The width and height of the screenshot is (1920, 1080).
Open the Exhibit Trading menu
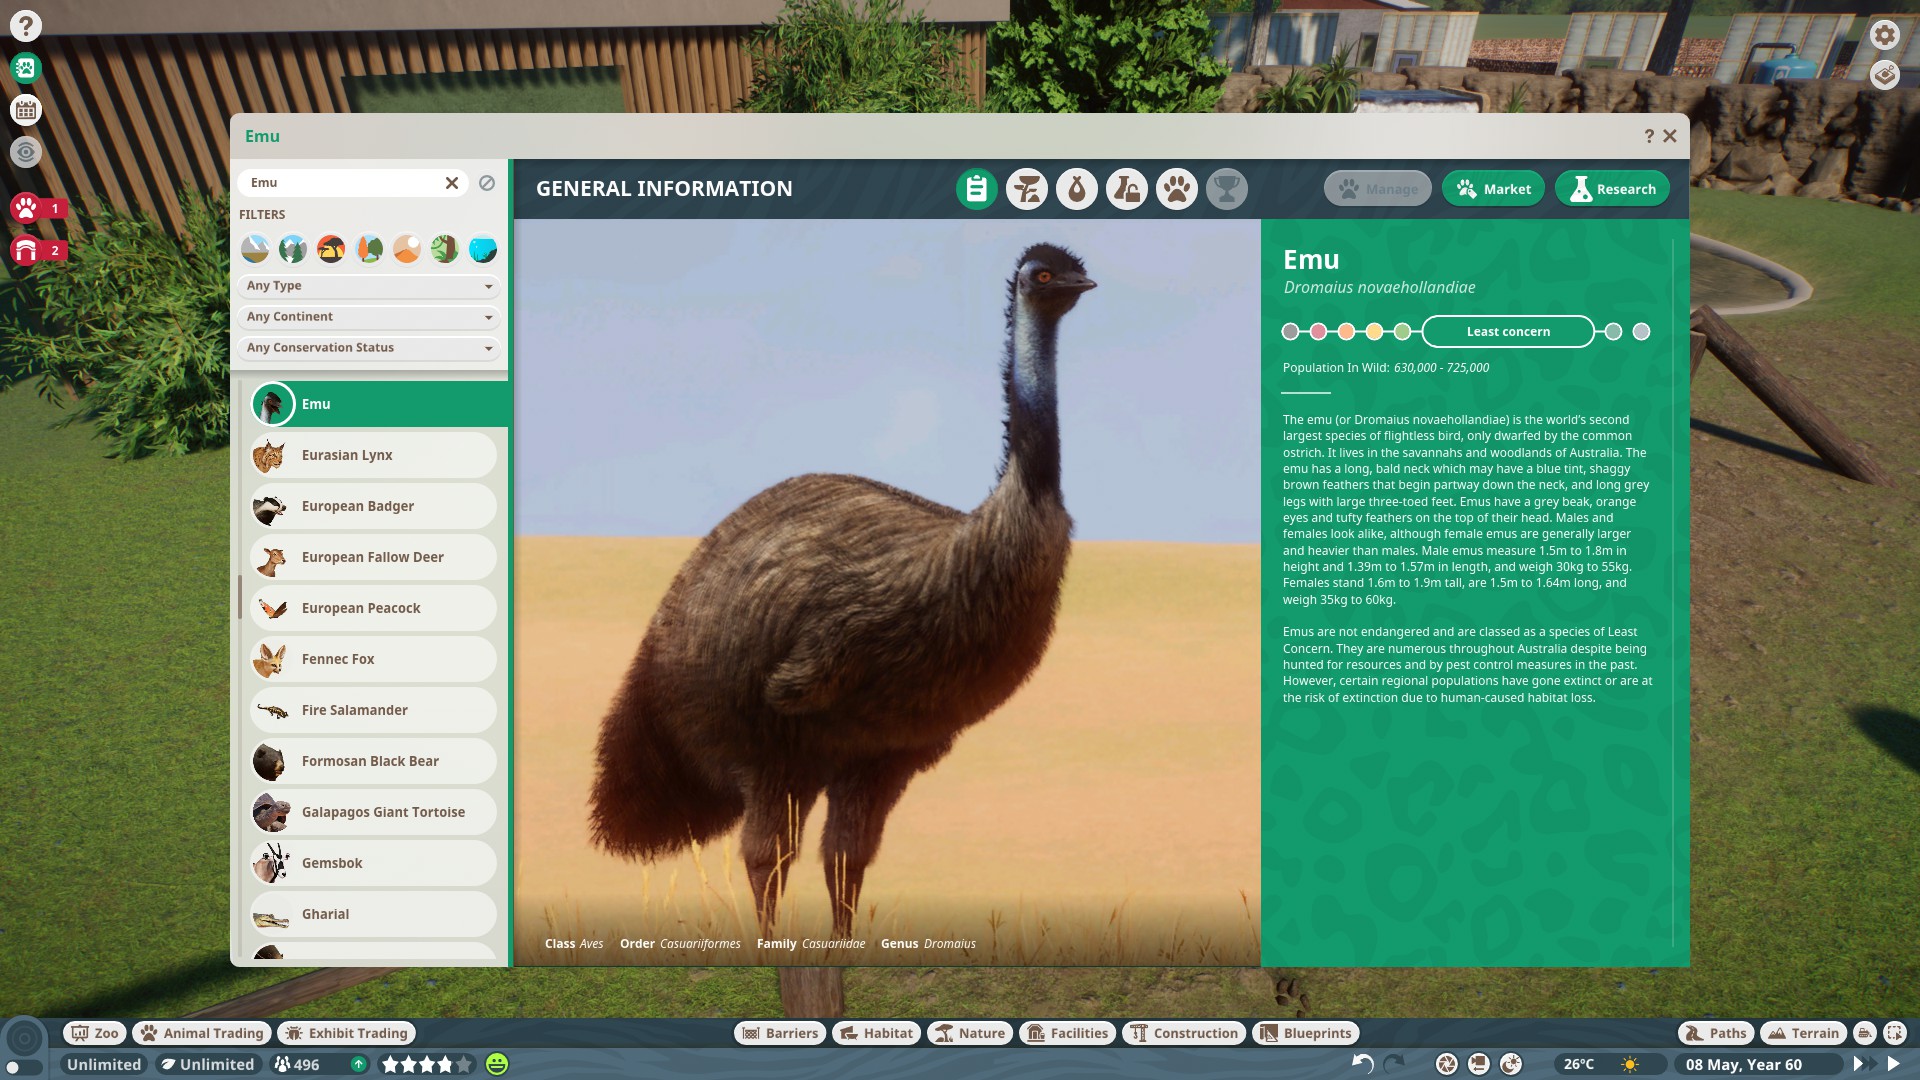point(347,1033)
